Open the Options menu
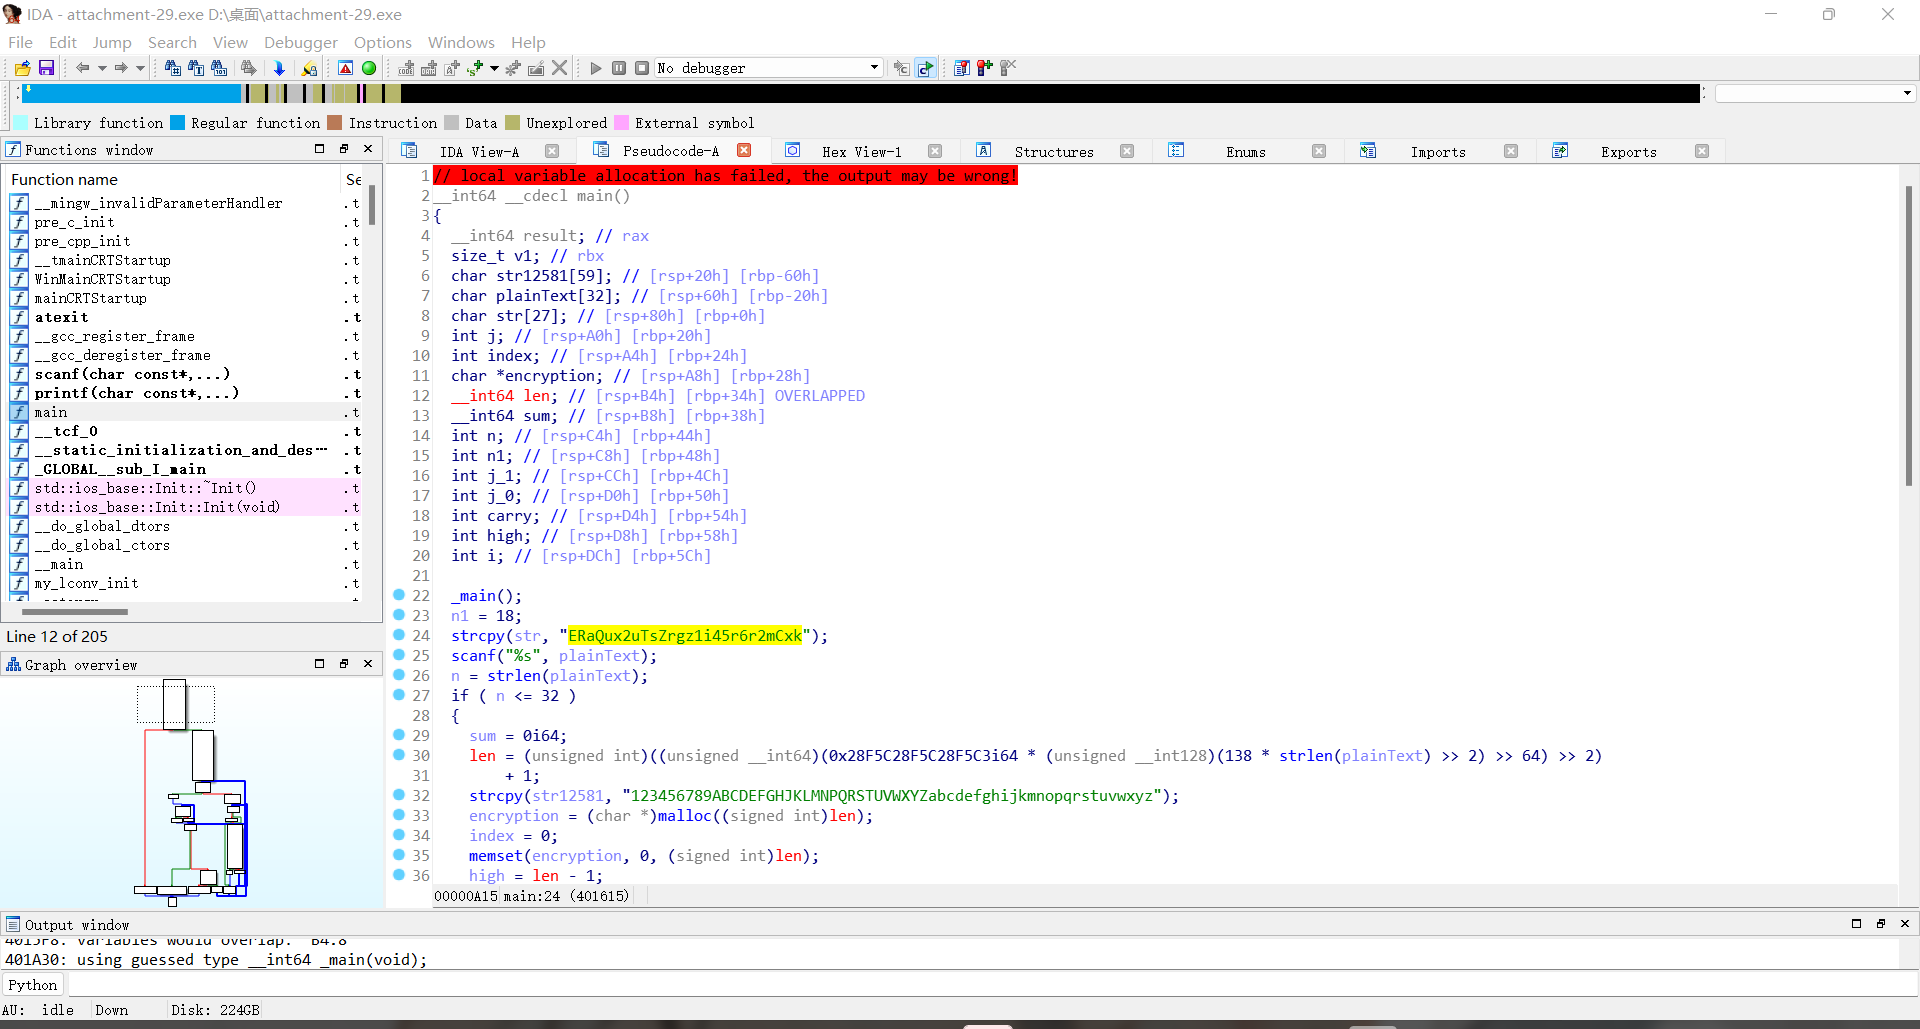This screenshot has height=1029, width=1920. [383, 42]
